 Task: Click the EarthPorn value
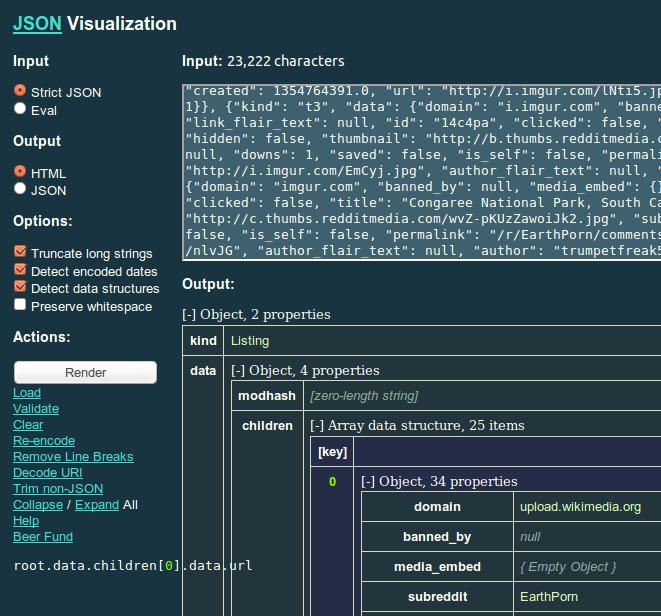tap(549, 597)
